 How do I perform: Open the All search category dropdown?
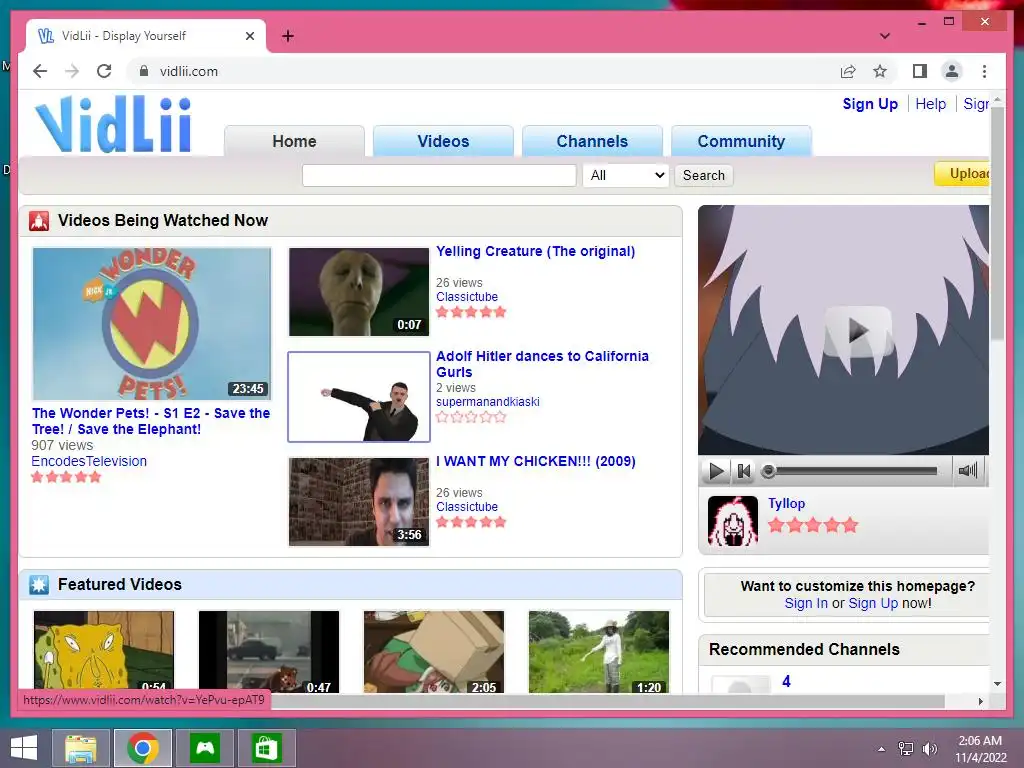(x=626, y=175)
